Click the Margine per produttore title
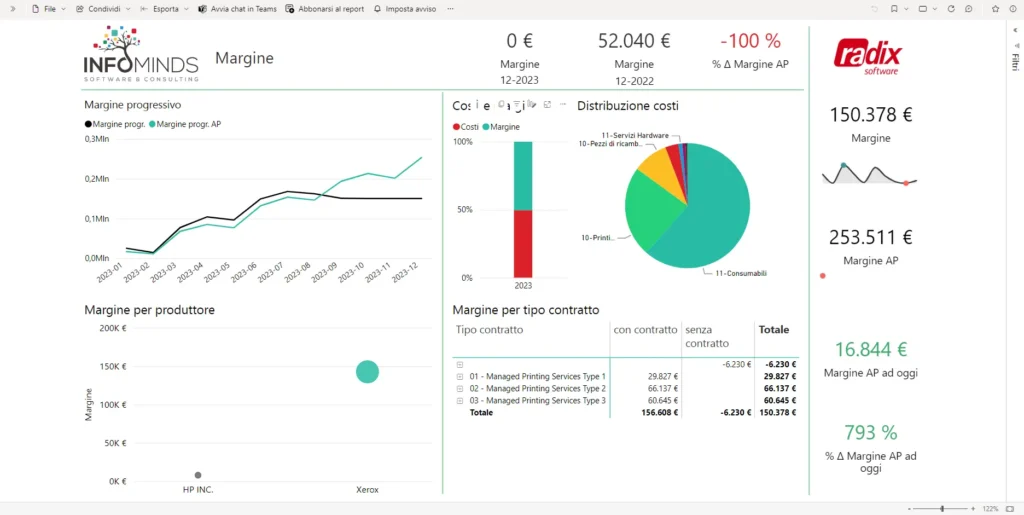This screenshot has width=1024, height=515. point(150,310)
